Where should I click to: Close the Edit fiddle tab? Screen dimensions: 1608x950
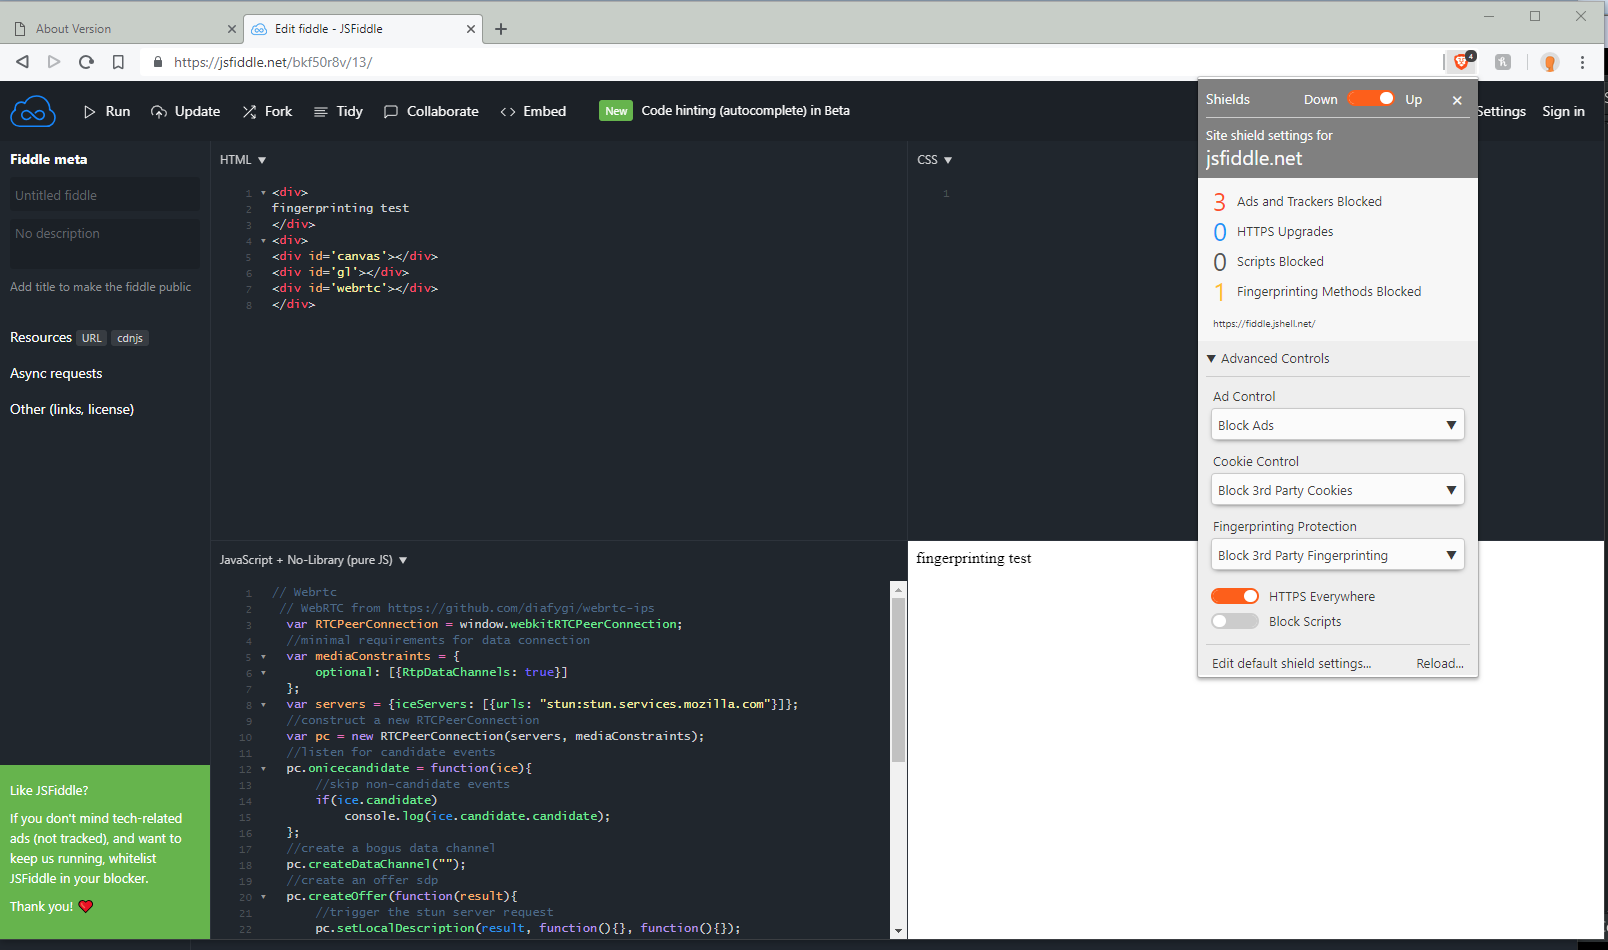[470, 29]
